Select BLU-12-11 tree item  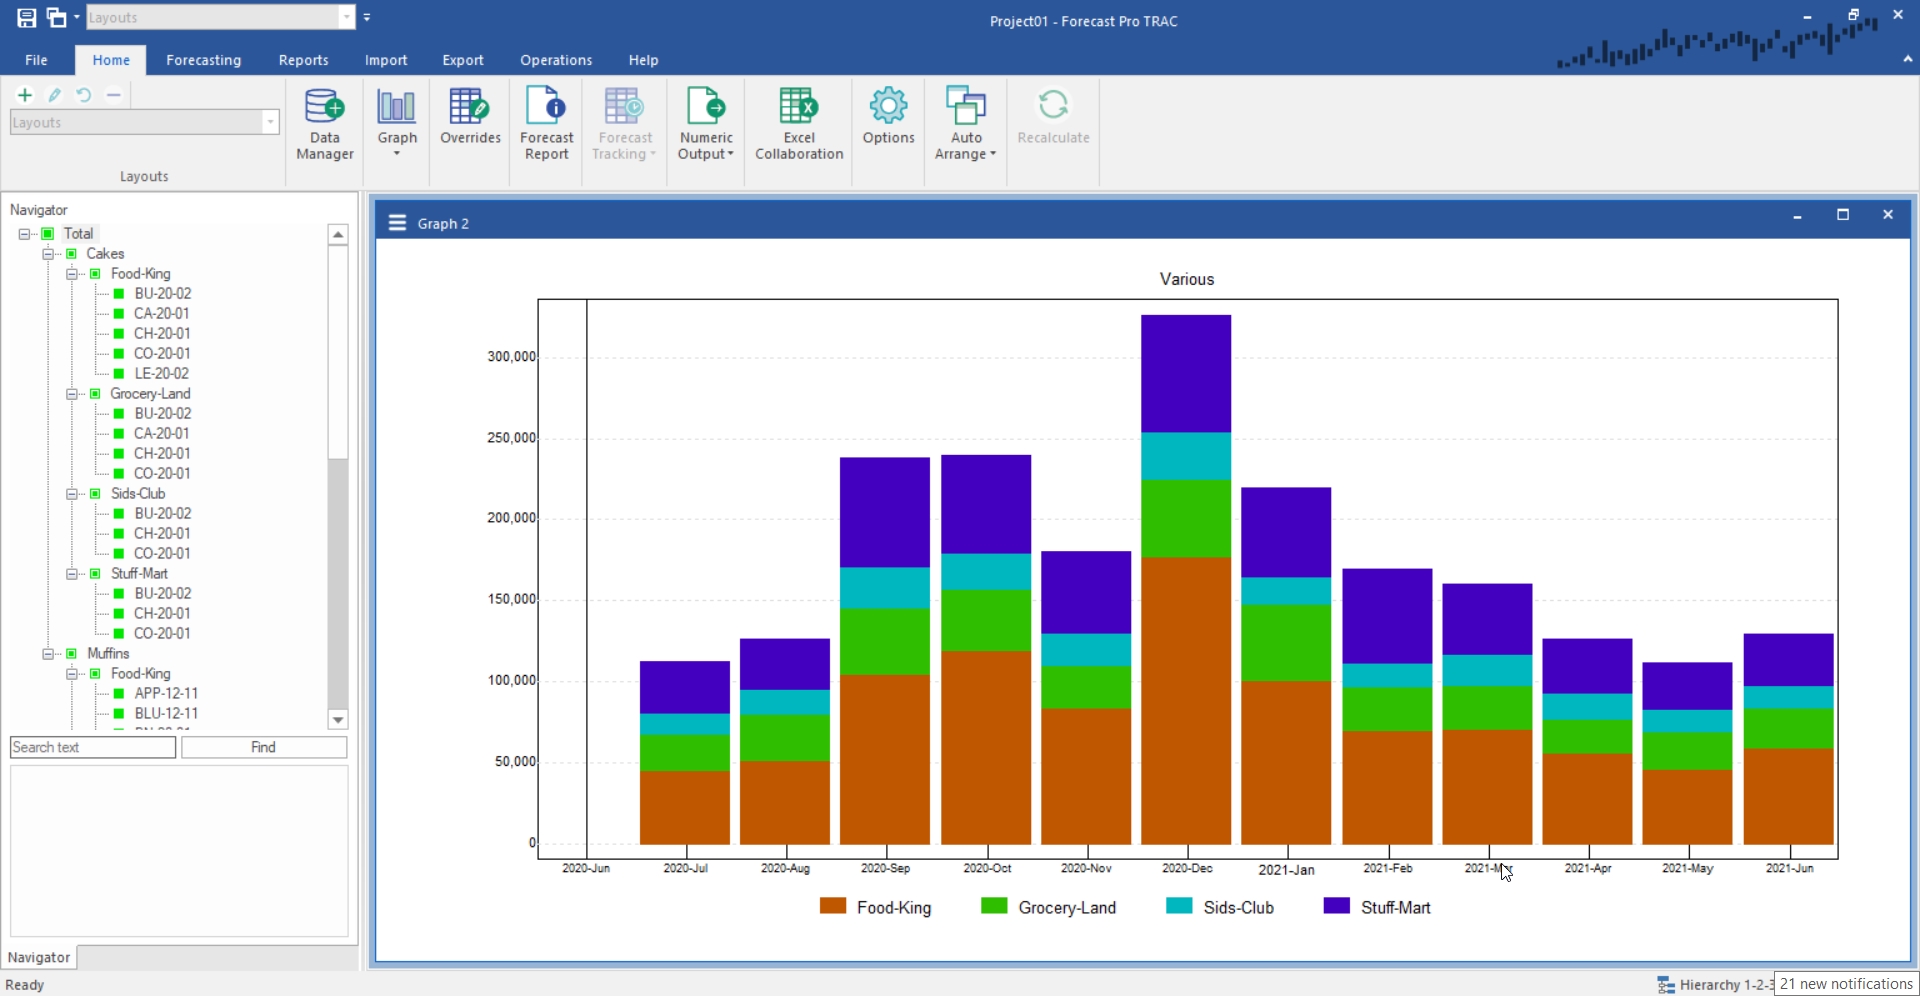click(x=166, y=714)
